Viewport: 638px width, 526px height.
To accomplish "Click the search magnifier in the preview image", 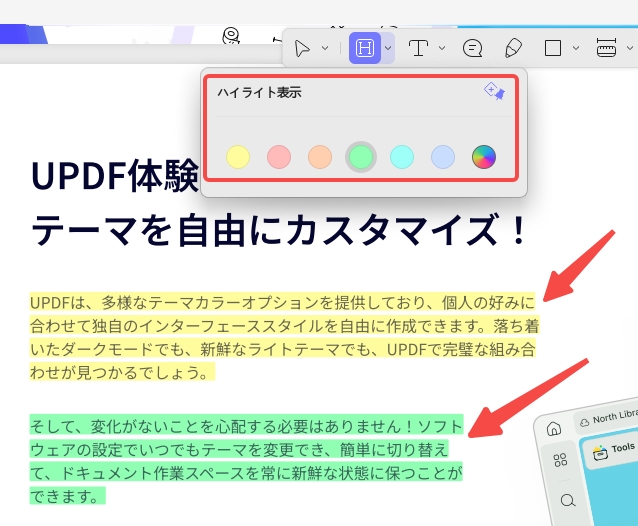I will point(568,500).
